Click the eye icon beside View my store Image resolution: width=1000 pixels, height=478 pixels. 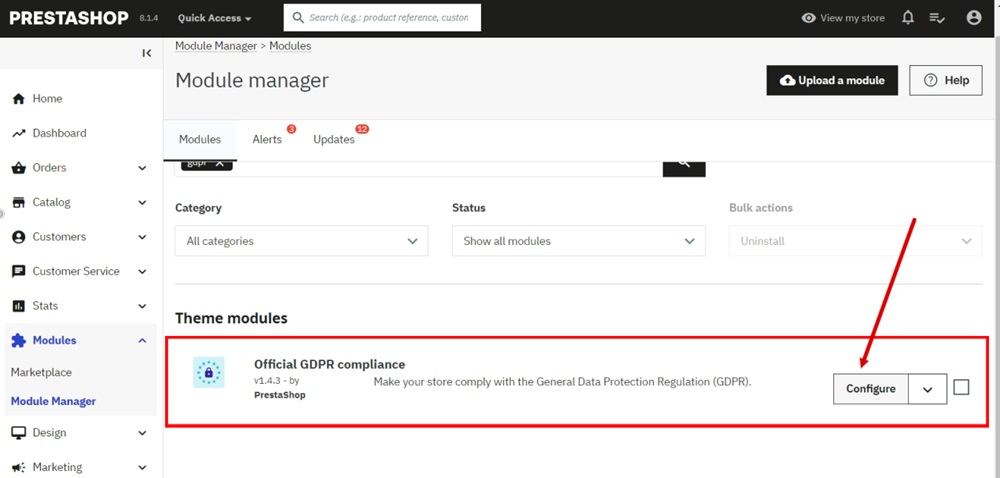tap(809, 18)
